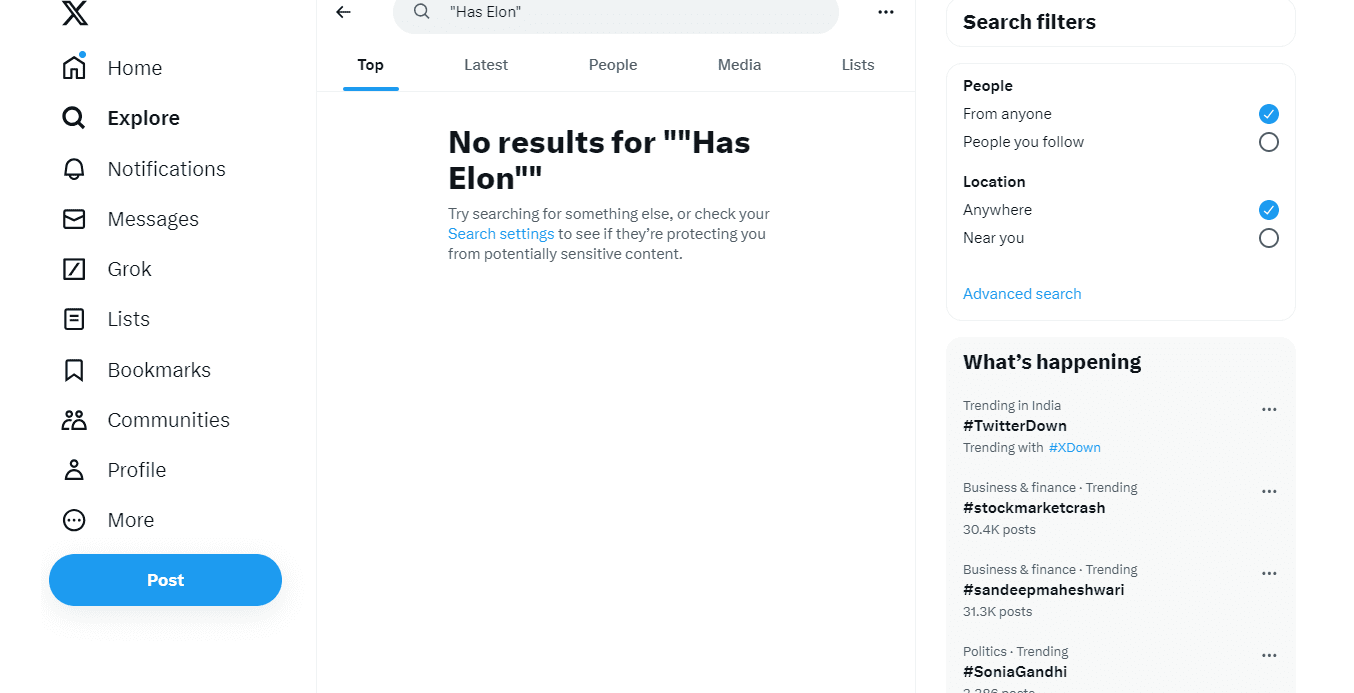1354x693 pixels.
Task: Switch to the Latest tab
Action: coord(486,65)
